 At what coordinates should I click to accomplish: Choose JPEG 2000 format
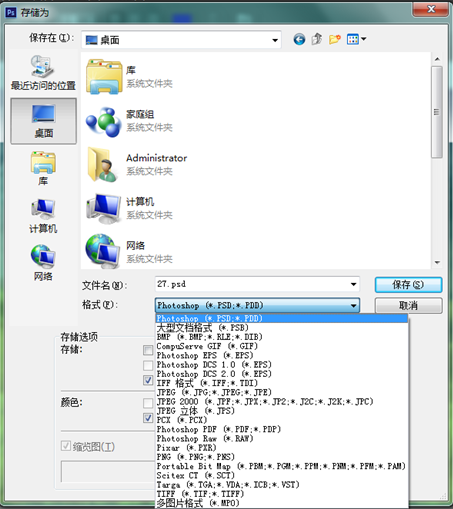pos(282,401)
